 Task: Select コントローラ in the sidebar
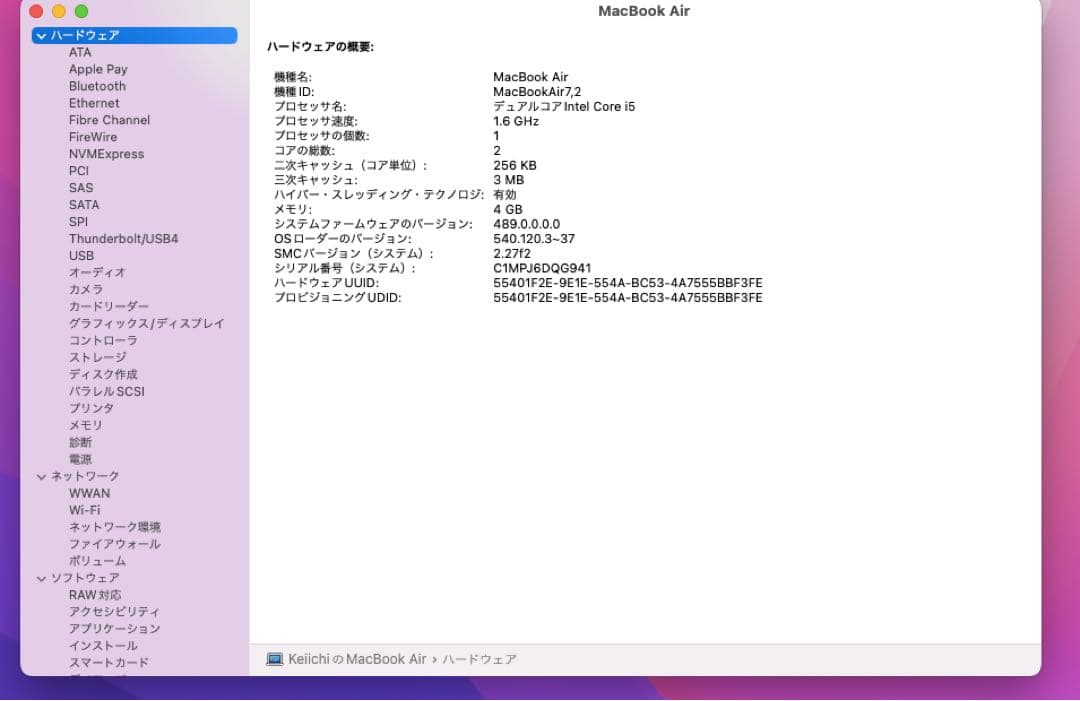103,340
